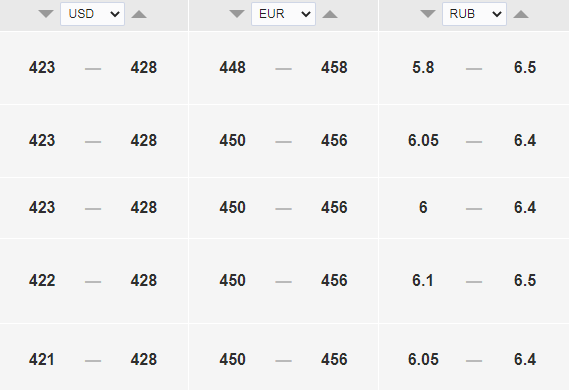Open the EUR currency dropdown
Screen dimensions: 569x390
pos(283,14)
